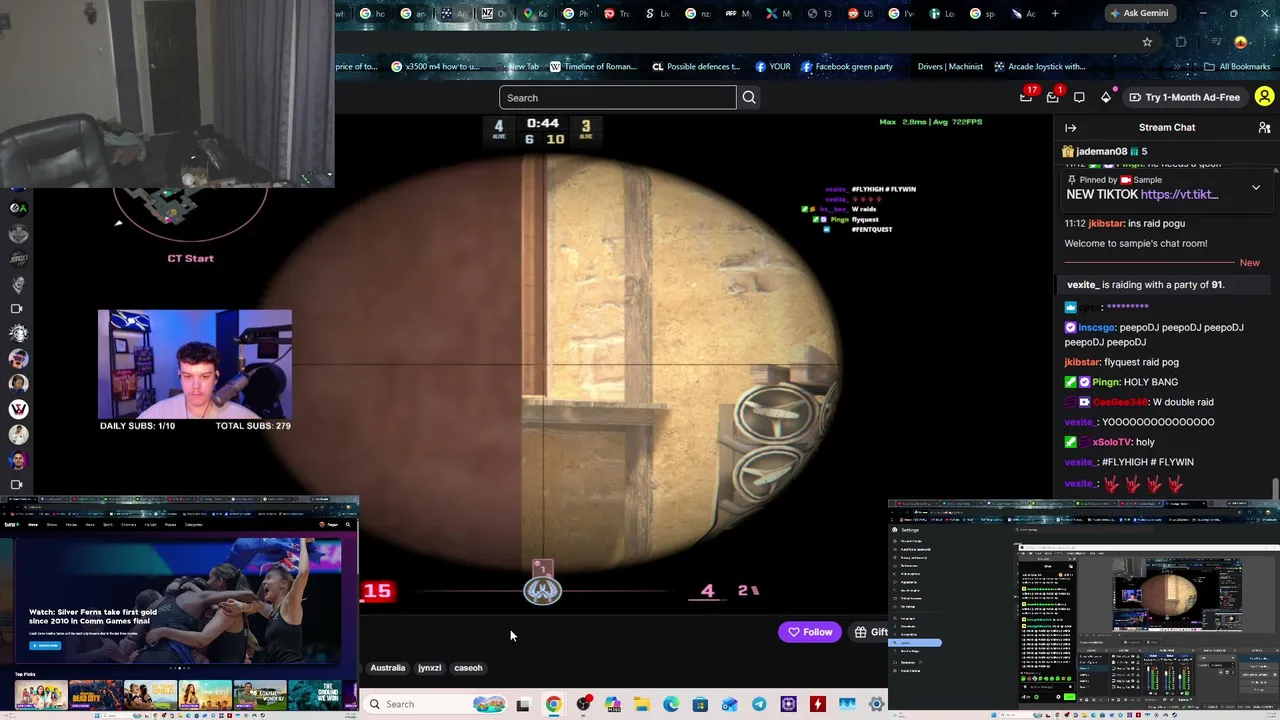Image resolution: width=1280 pixels, height=720 pixels.
Task: Select the jynxzi stream tag
Action: tap(429, 668)
